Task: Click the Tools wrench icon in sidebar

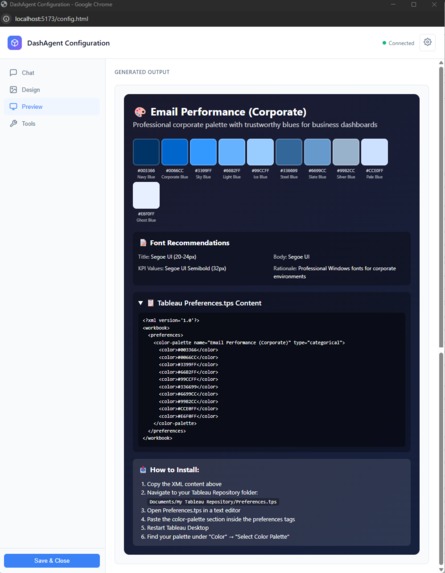Action: tap(14, 124)
